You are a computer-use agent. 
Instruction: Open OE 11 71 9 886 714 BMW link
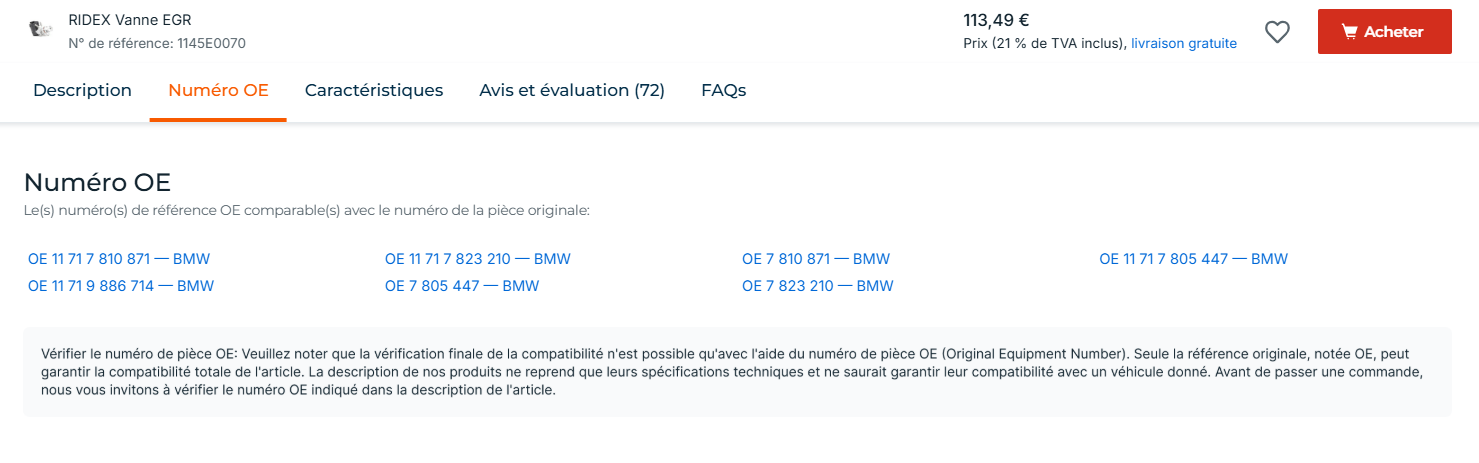coord(121,286)
